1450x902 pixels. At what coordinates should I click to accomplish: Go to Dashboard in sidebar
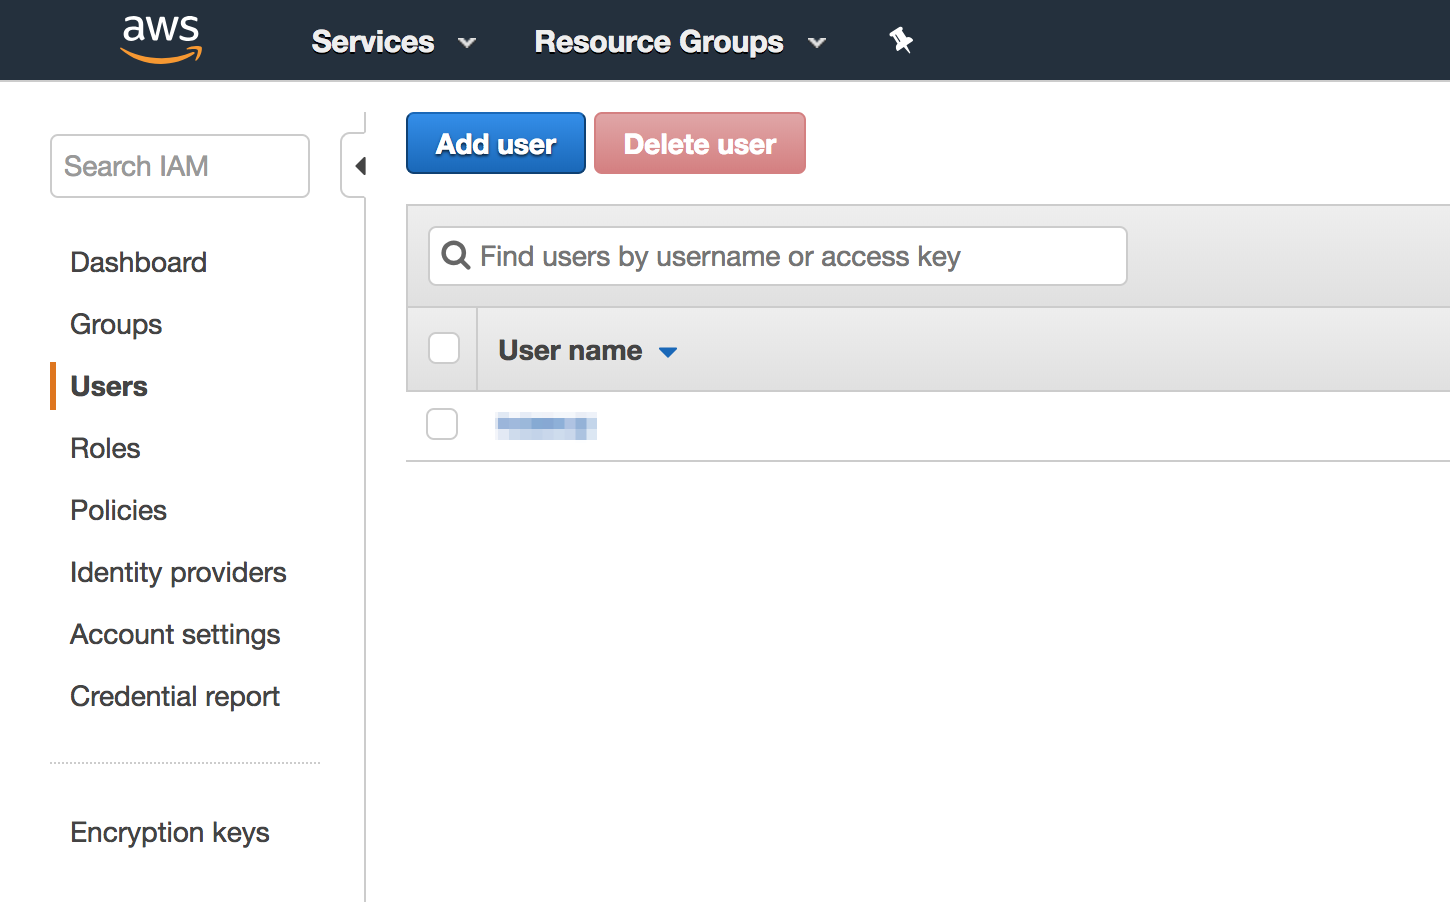139,262
